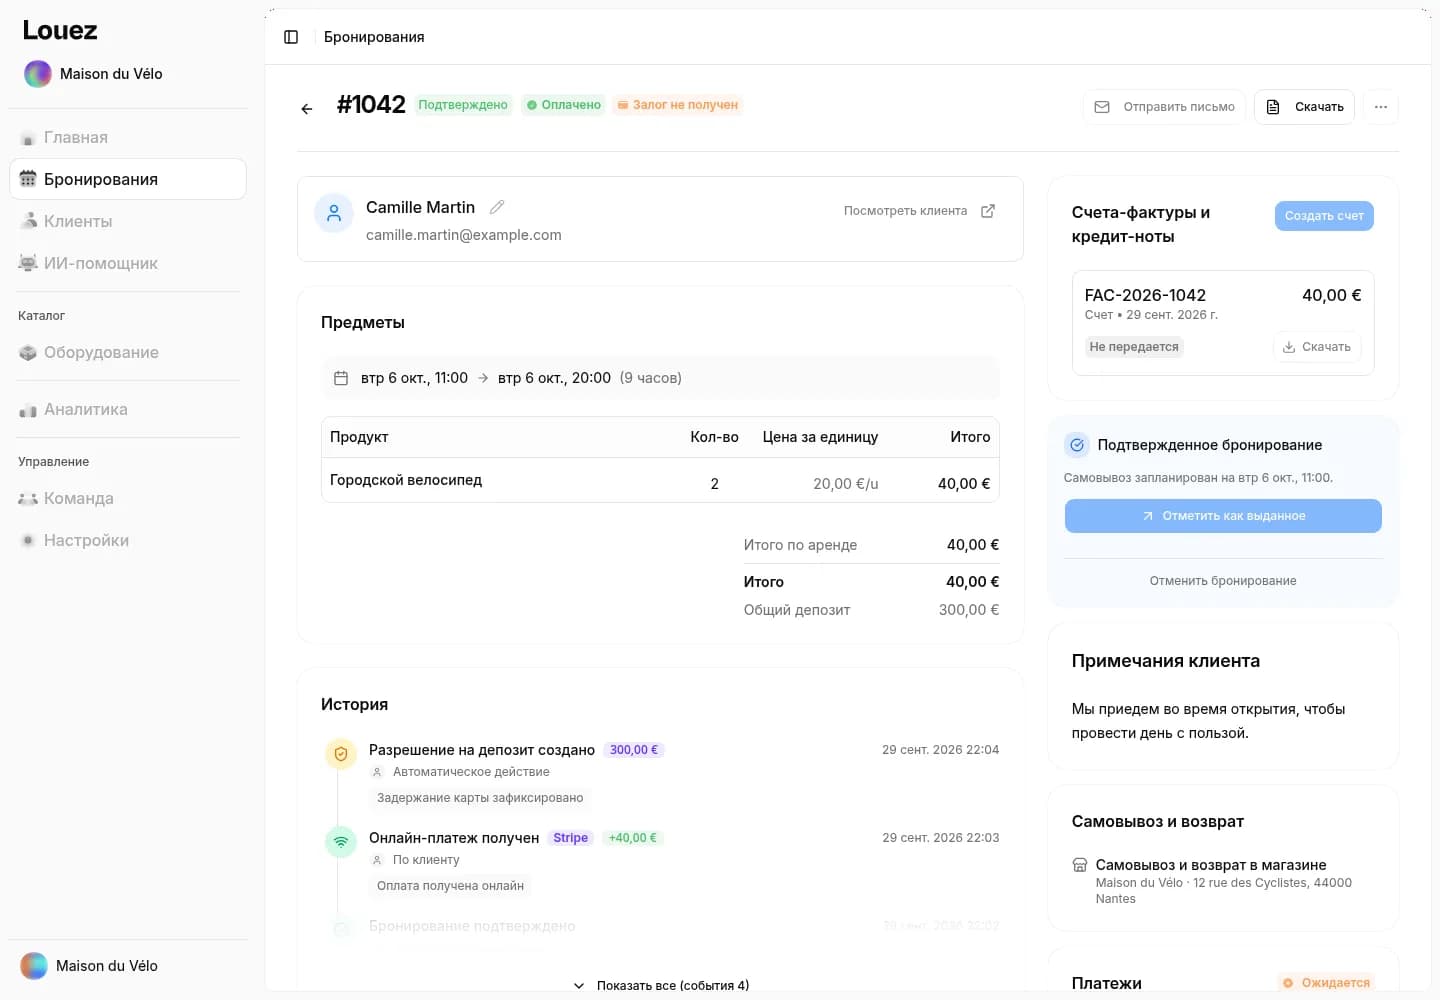Click the deposit authorization shield icon
The image size is (1440, 1000).
pos(341,754)
